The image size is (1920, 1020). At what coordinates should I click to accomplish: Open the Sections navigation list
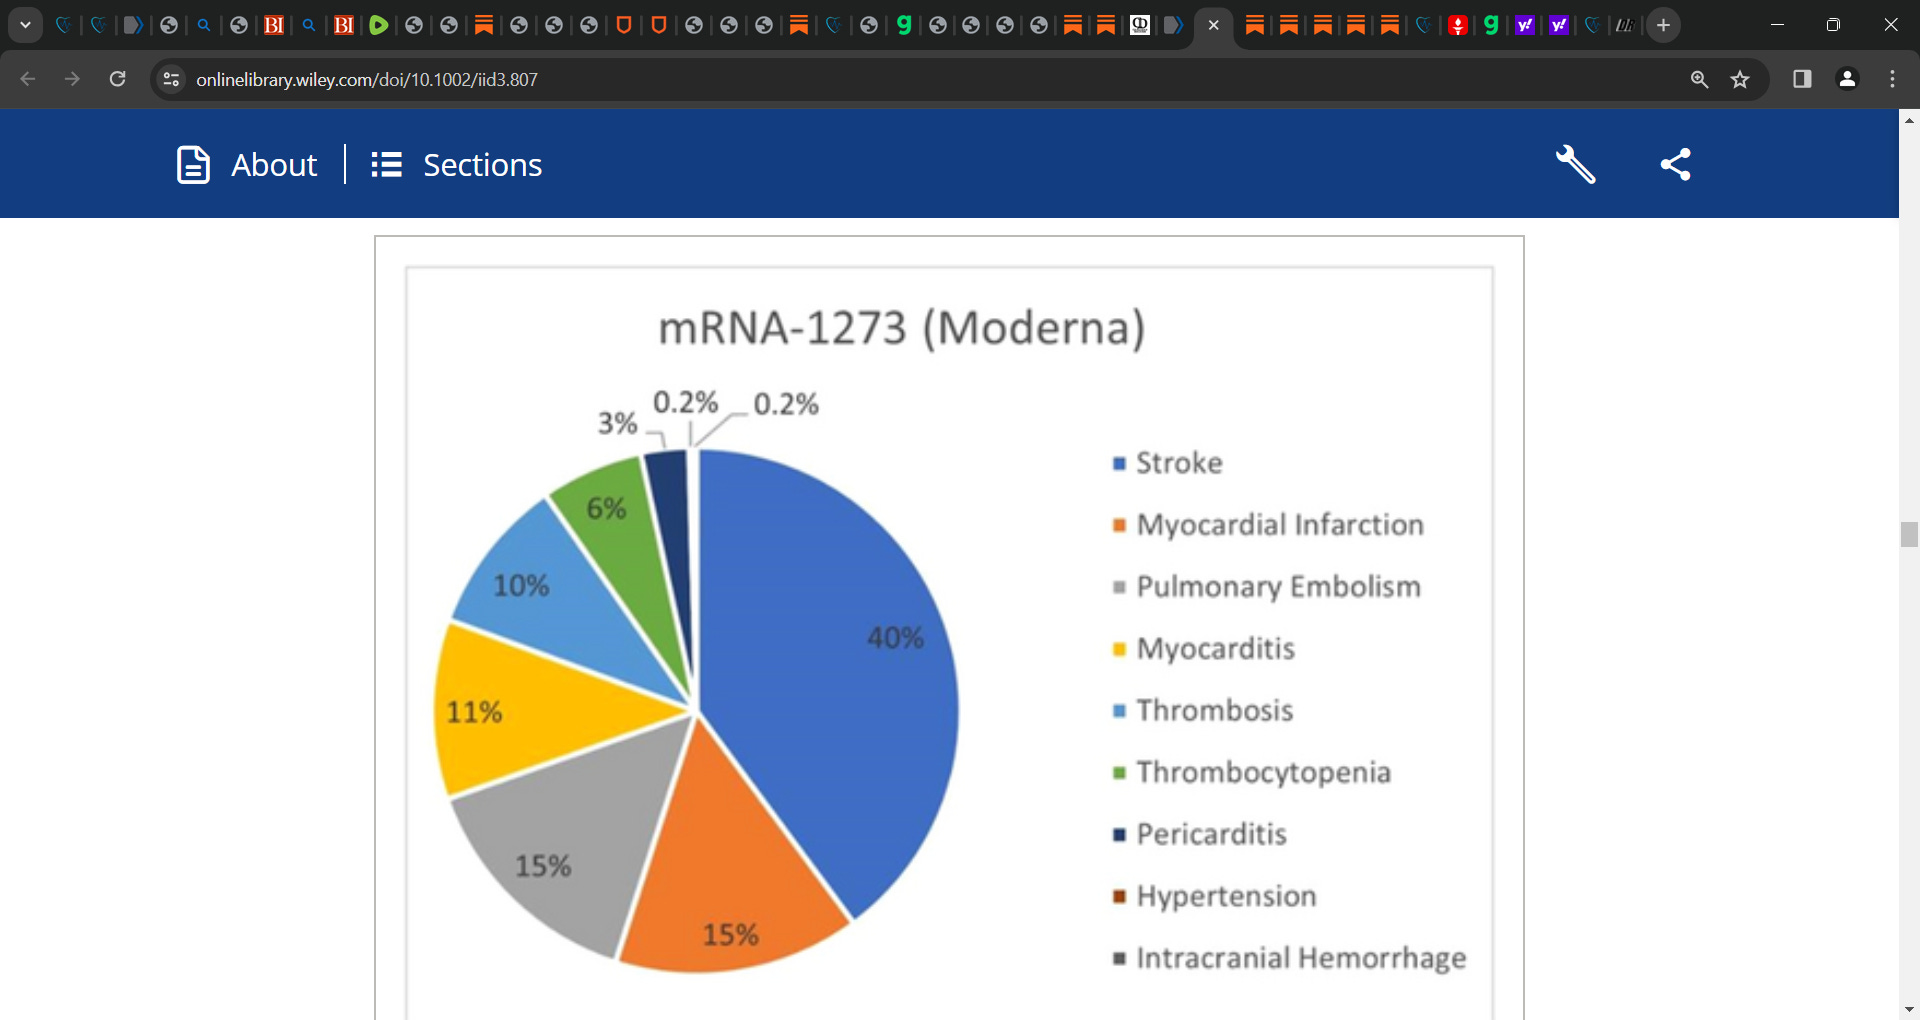pyautogui.click(x=457, y=164)
